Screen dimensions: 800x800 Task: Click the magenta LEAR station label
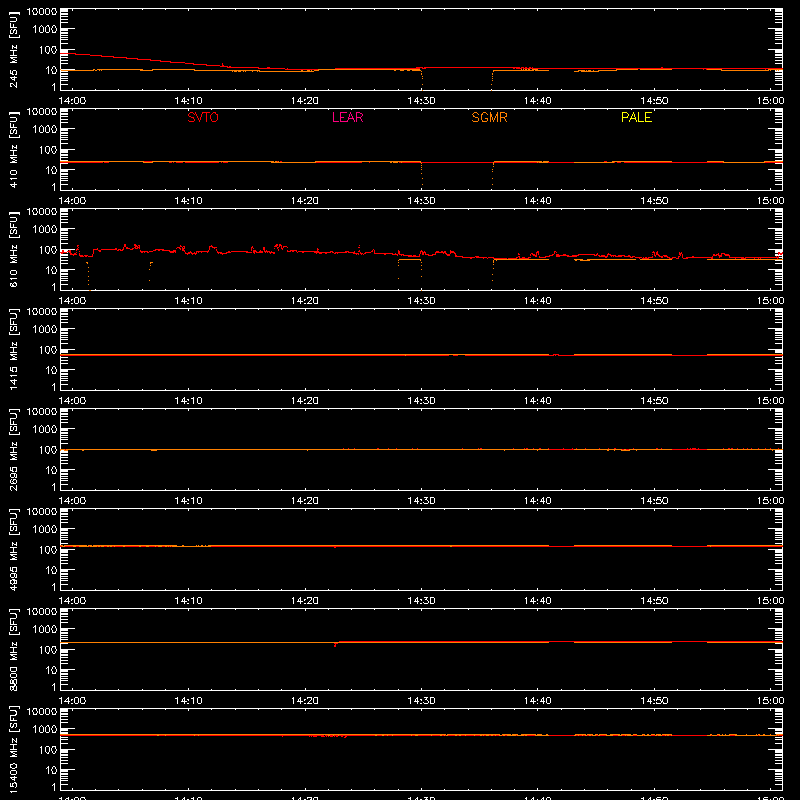point(347,117)
